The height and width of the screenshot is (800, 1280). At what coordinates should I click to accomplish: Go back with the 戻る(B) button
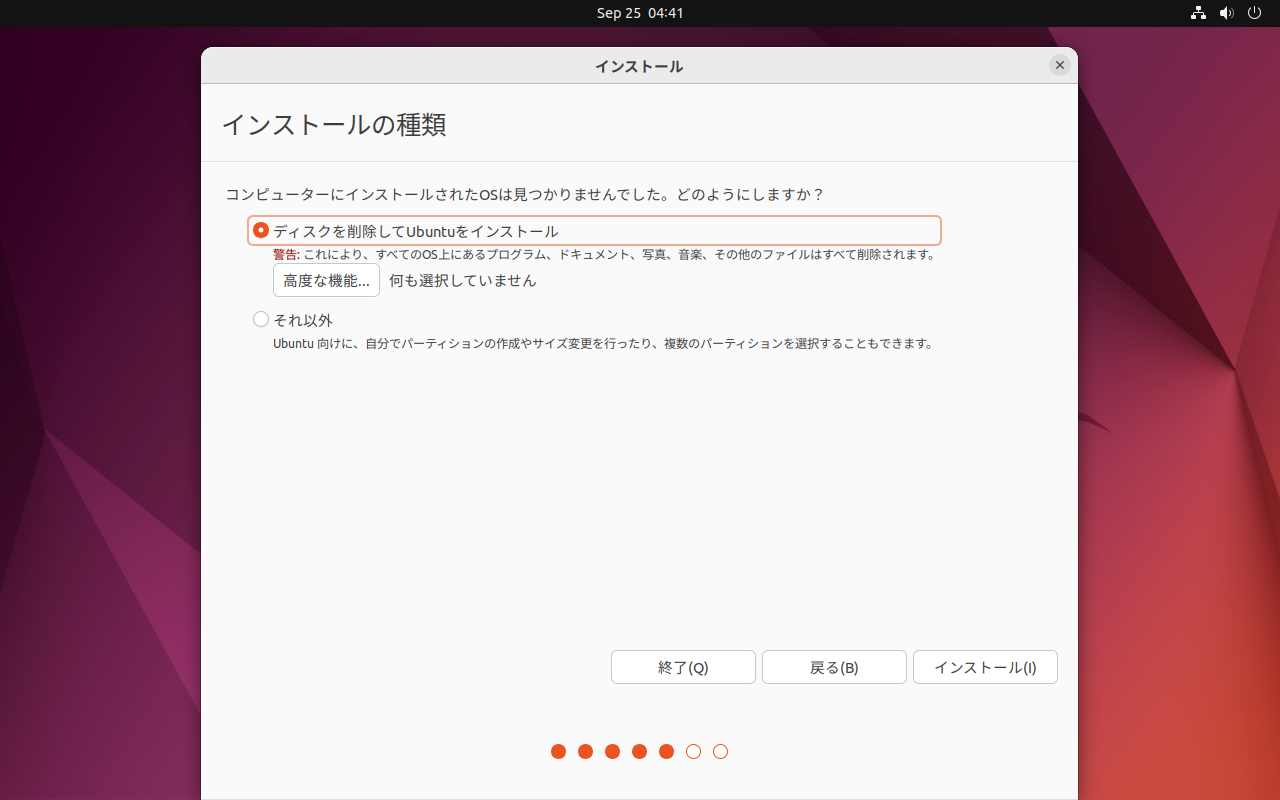point(834,668)
